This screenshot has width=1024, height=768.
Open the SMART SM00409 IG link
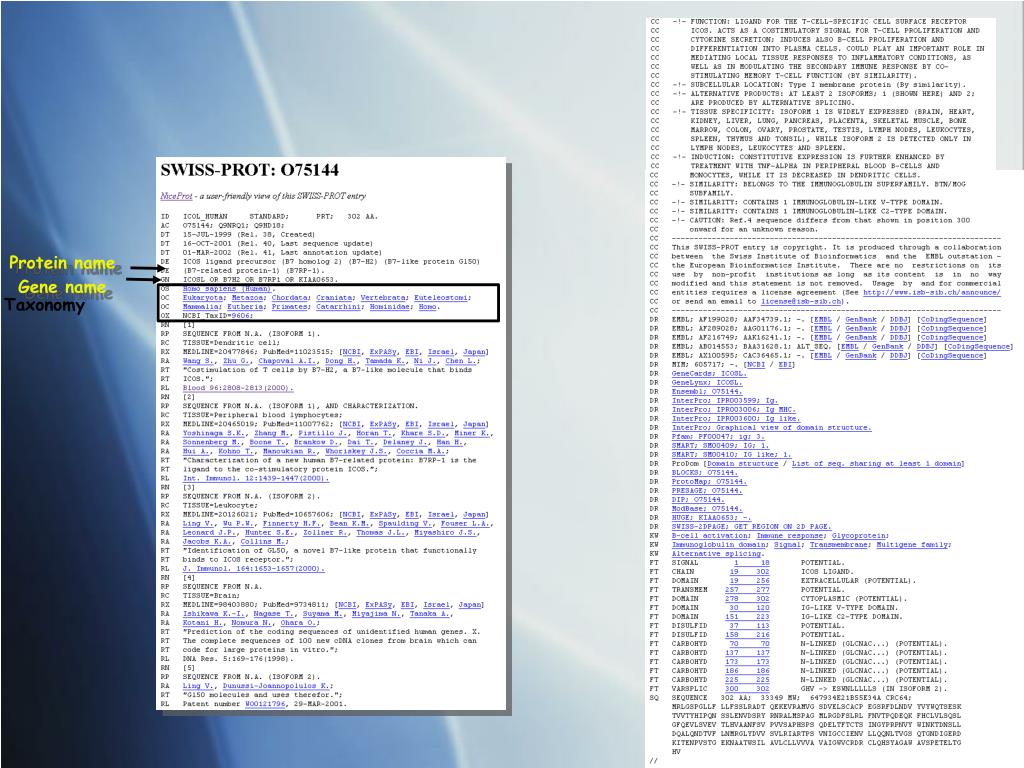[720, 446]
